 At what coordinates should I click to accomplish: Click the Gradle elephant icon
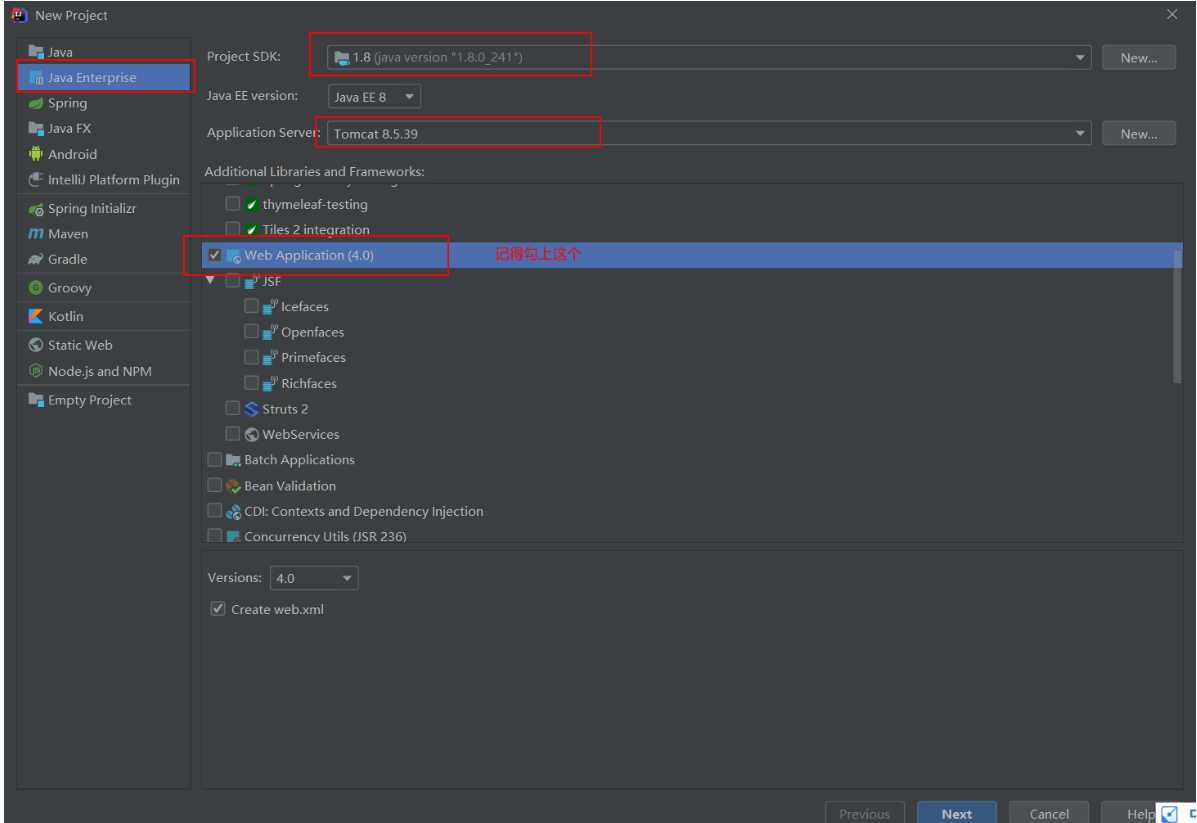click(36, 260)
